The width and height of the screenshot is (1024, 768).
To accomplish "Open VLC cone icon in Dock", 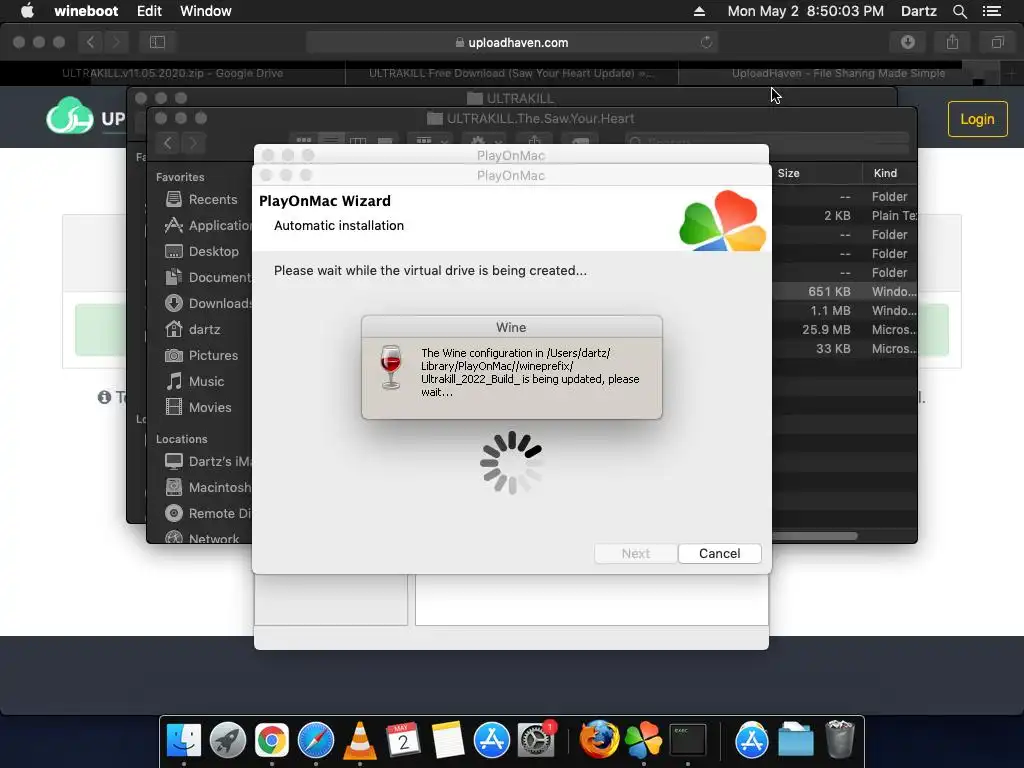I will (x=360, y=741).
